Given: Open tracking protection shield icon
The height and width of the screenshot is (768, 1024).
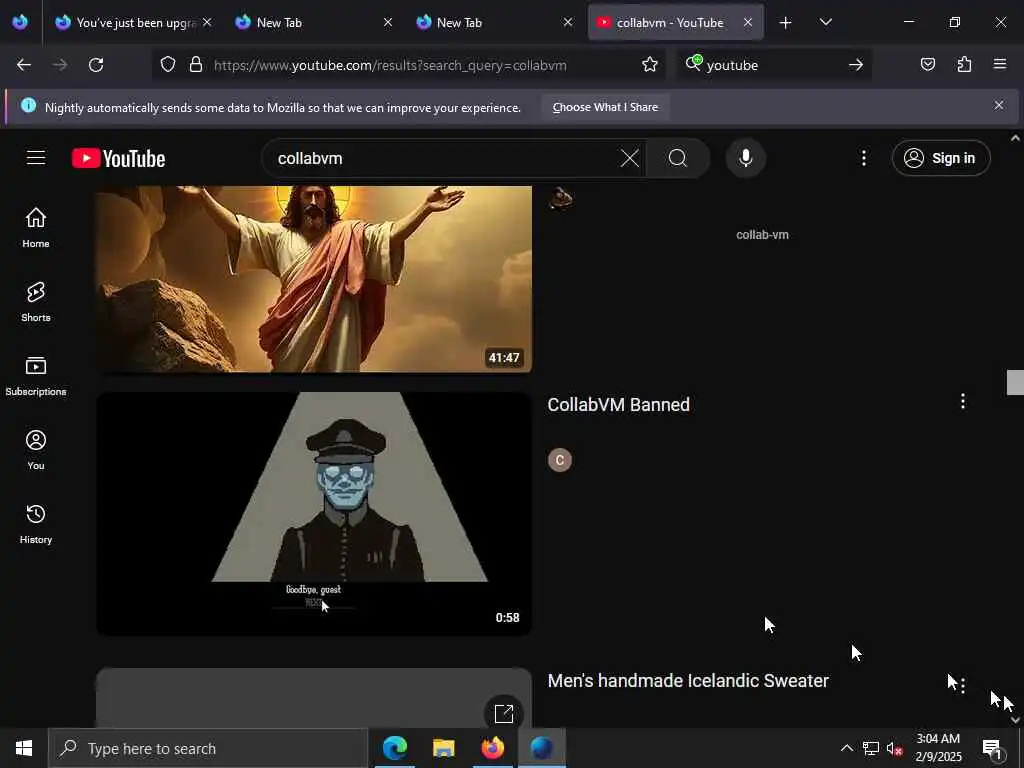Looking at the screenshot, I should pos(168,65).
